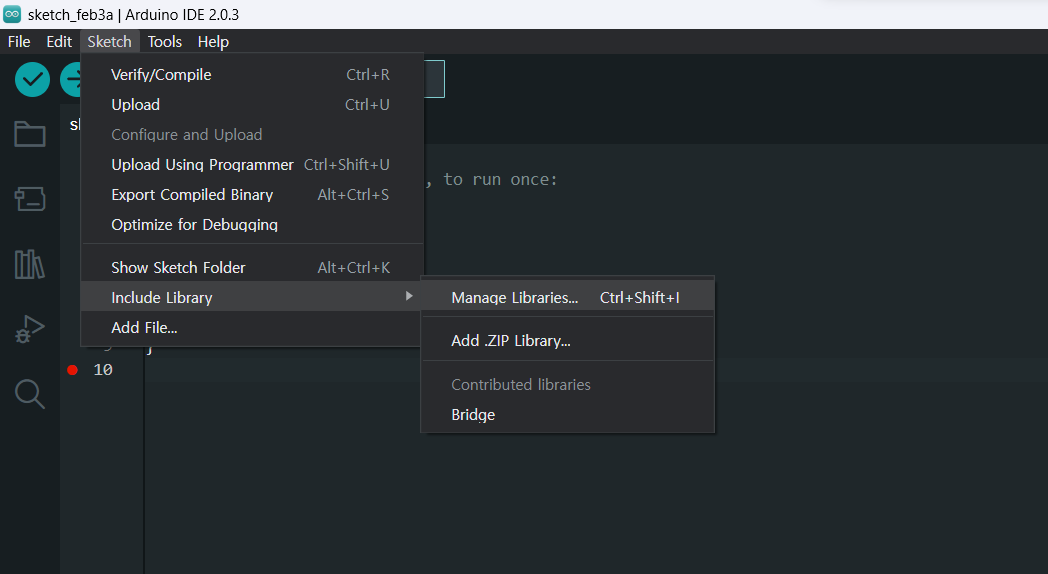Open the Sketchbook folder sidebar icon
The image size is (1048, 574).
[29, 134]
